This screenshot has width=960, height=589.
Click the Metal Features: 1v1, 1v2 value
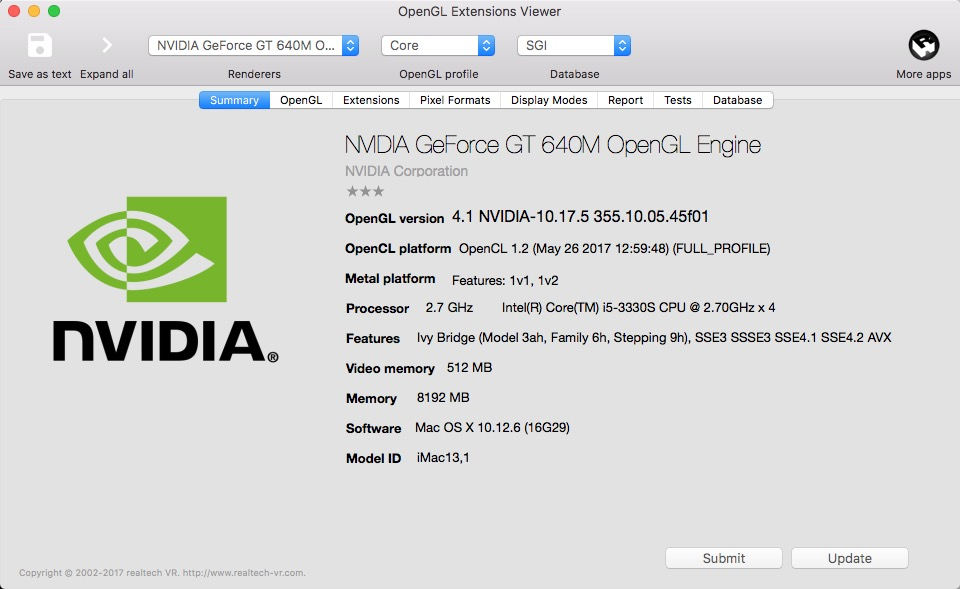[505, 280]
